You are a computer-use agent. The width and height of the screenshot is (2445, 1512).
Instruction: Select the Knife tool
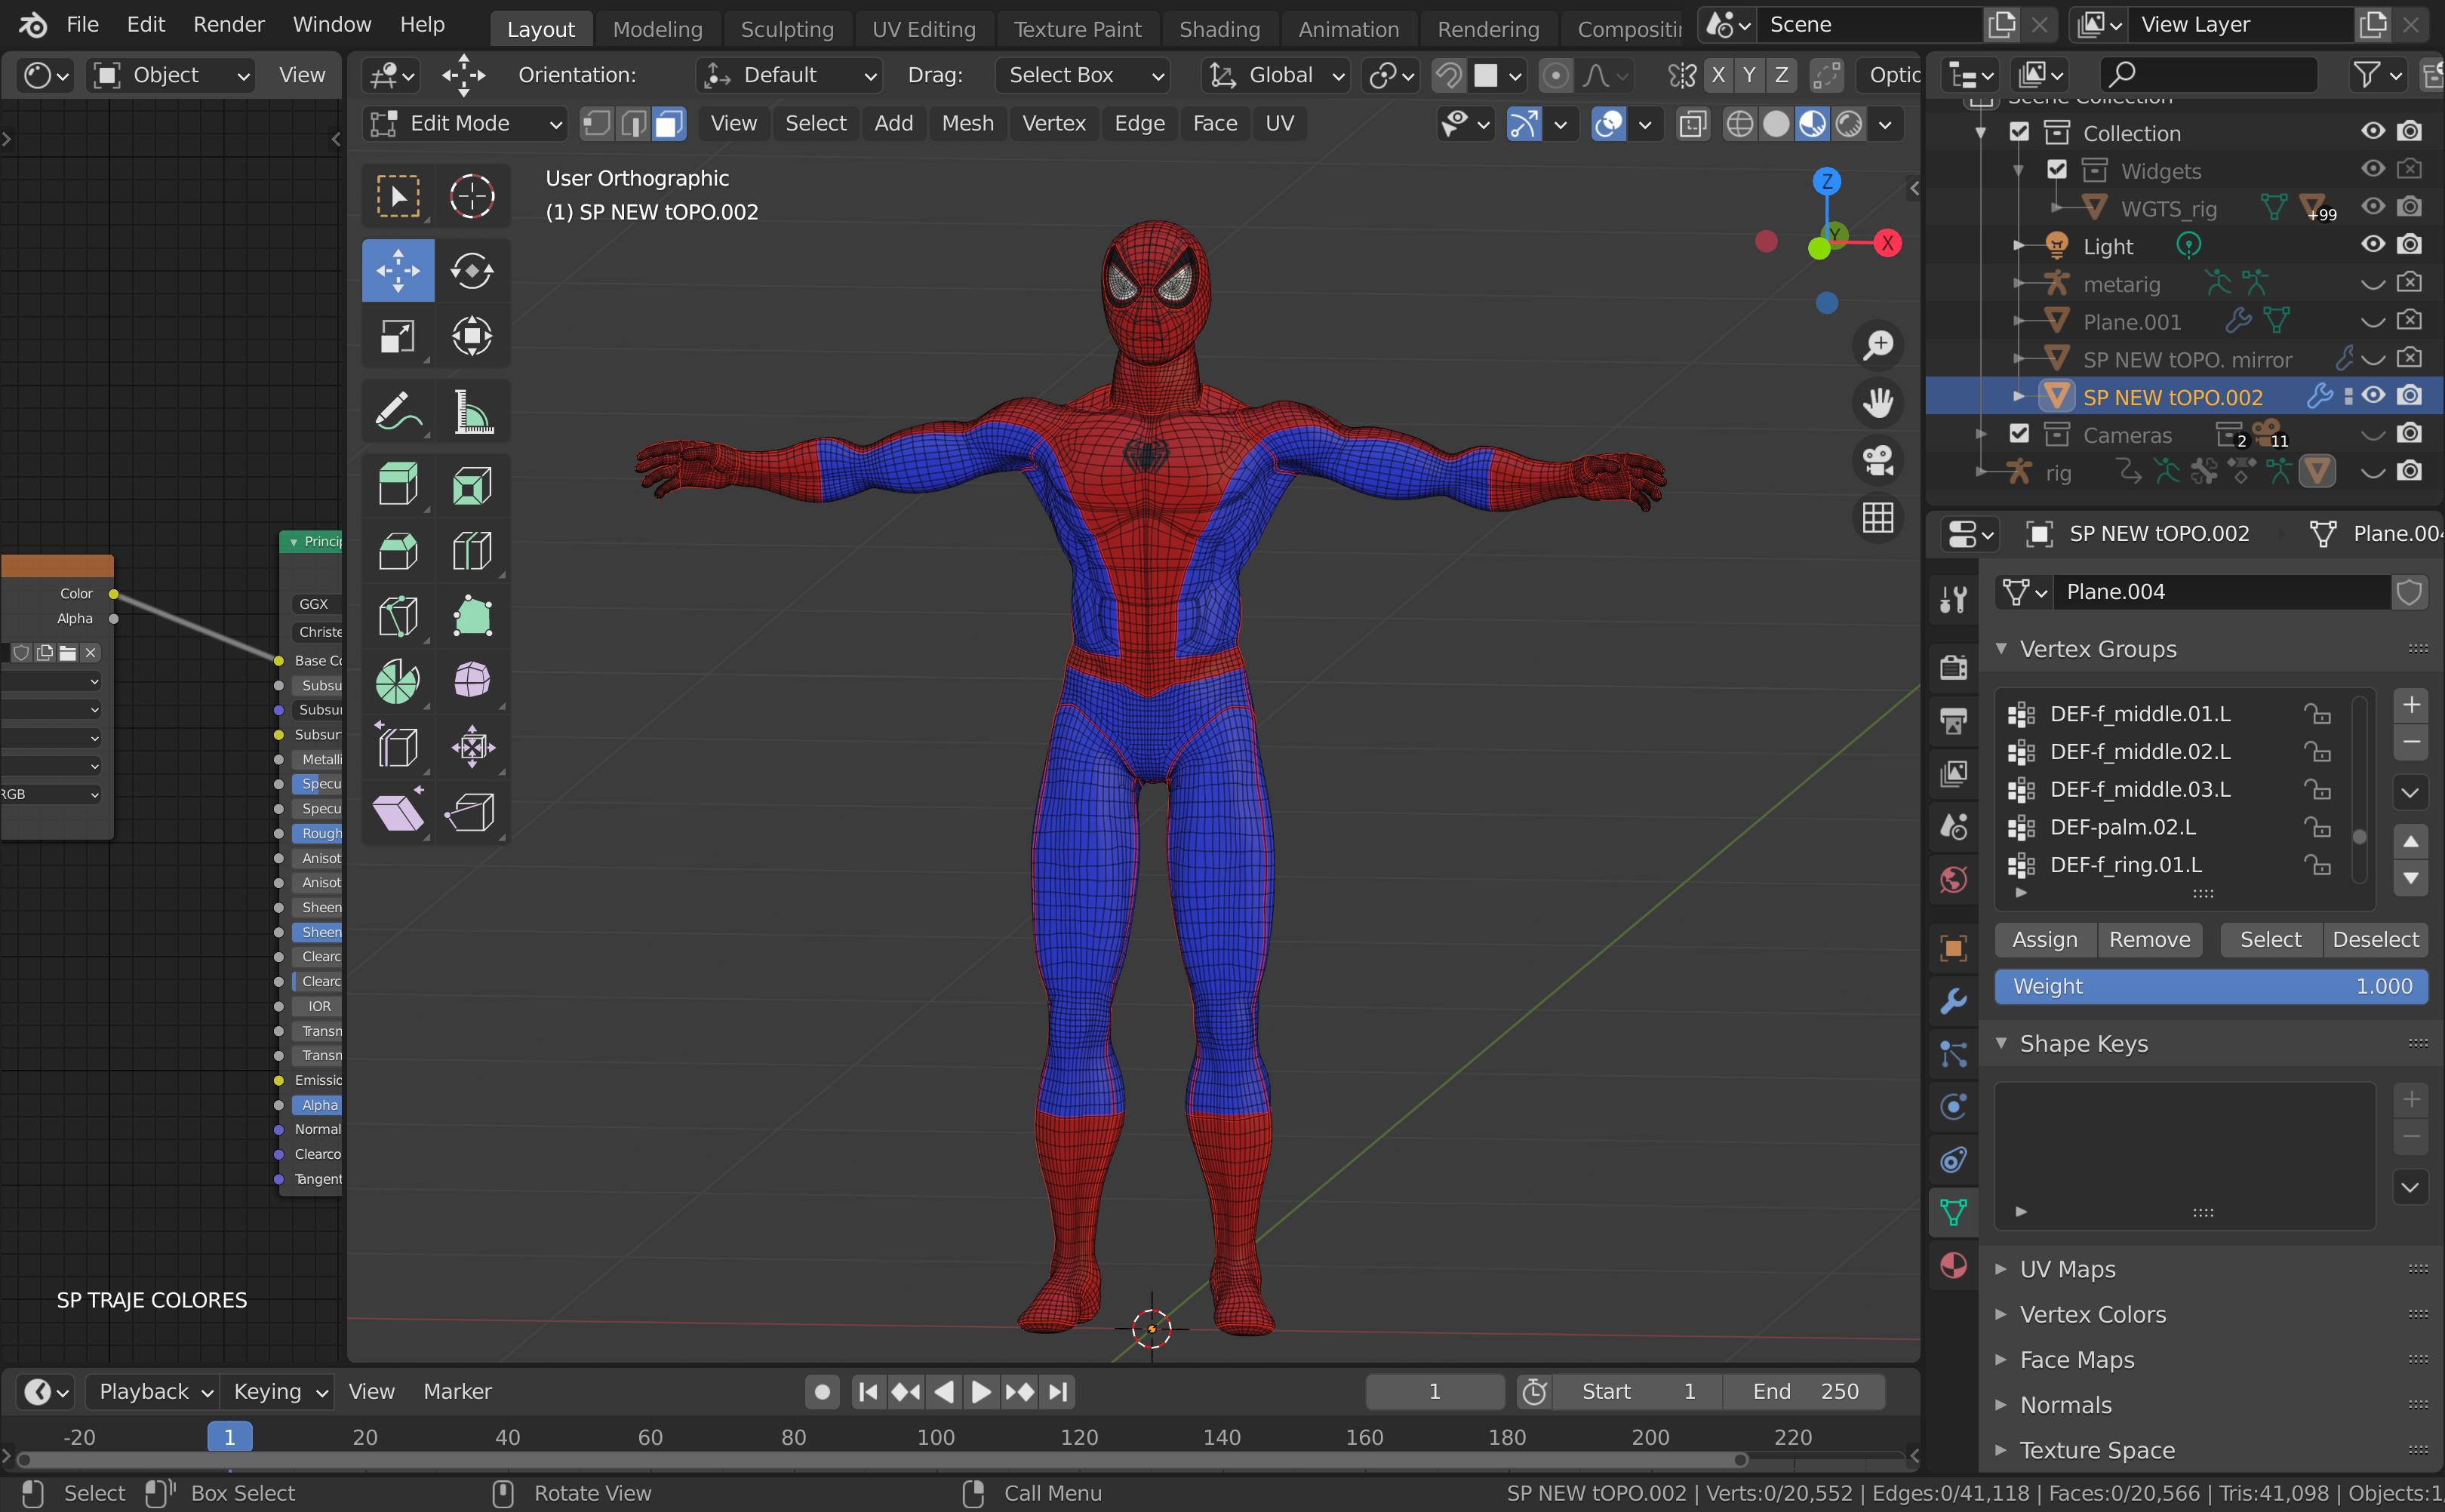[x=397, y=616]
